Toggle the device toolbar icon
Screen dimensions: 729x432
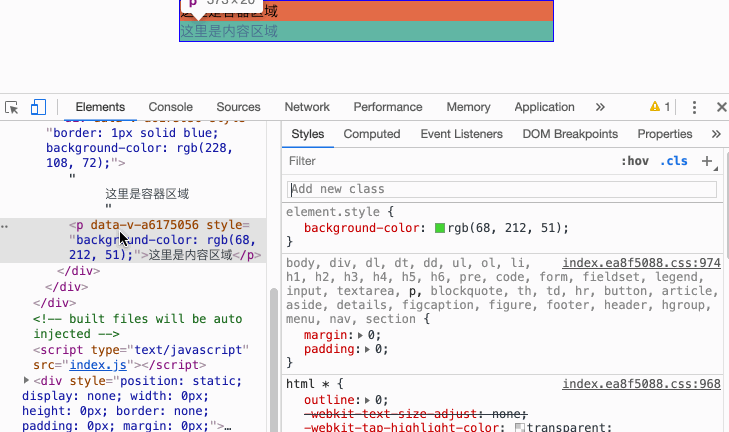38,107
